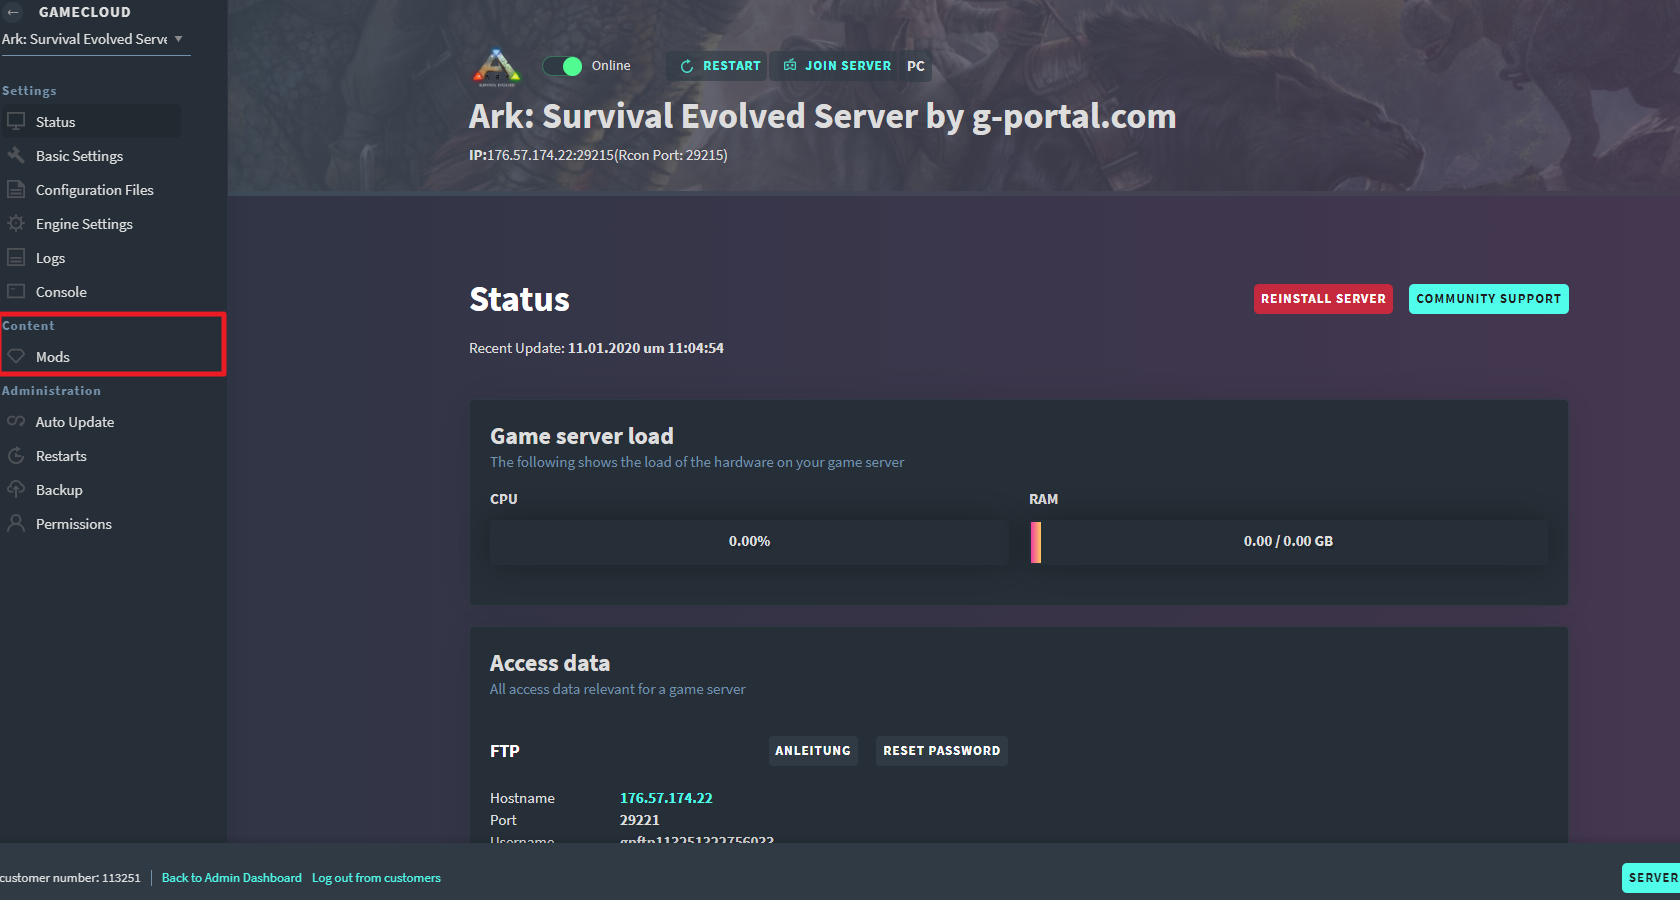
Task: Click the hostname IP 176.57.174.22
Action: (x=666, y=798)
